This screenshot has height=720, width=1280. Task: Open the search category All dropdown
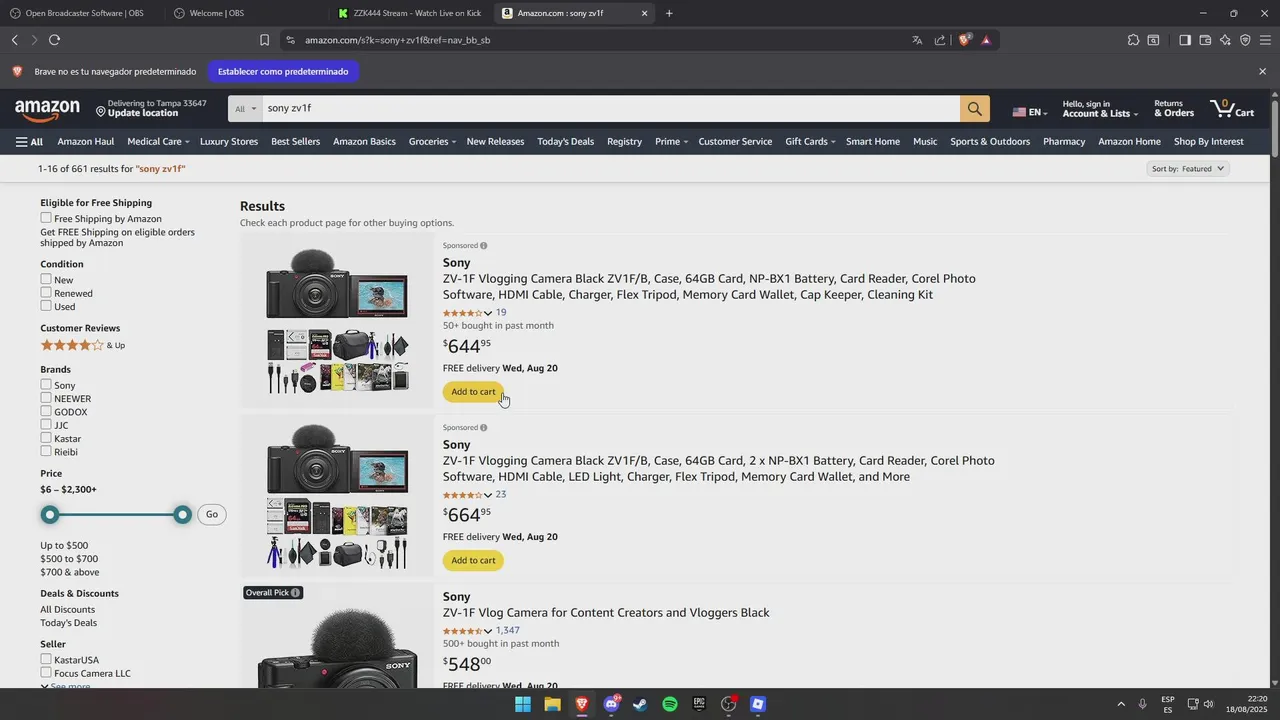point(245,109)
